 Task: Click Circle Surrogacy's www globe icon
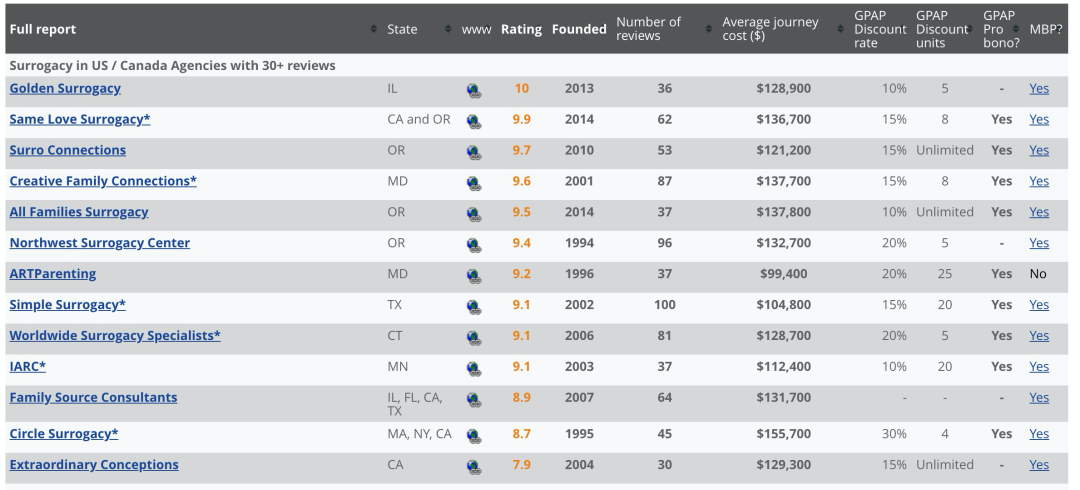point(474,436)
